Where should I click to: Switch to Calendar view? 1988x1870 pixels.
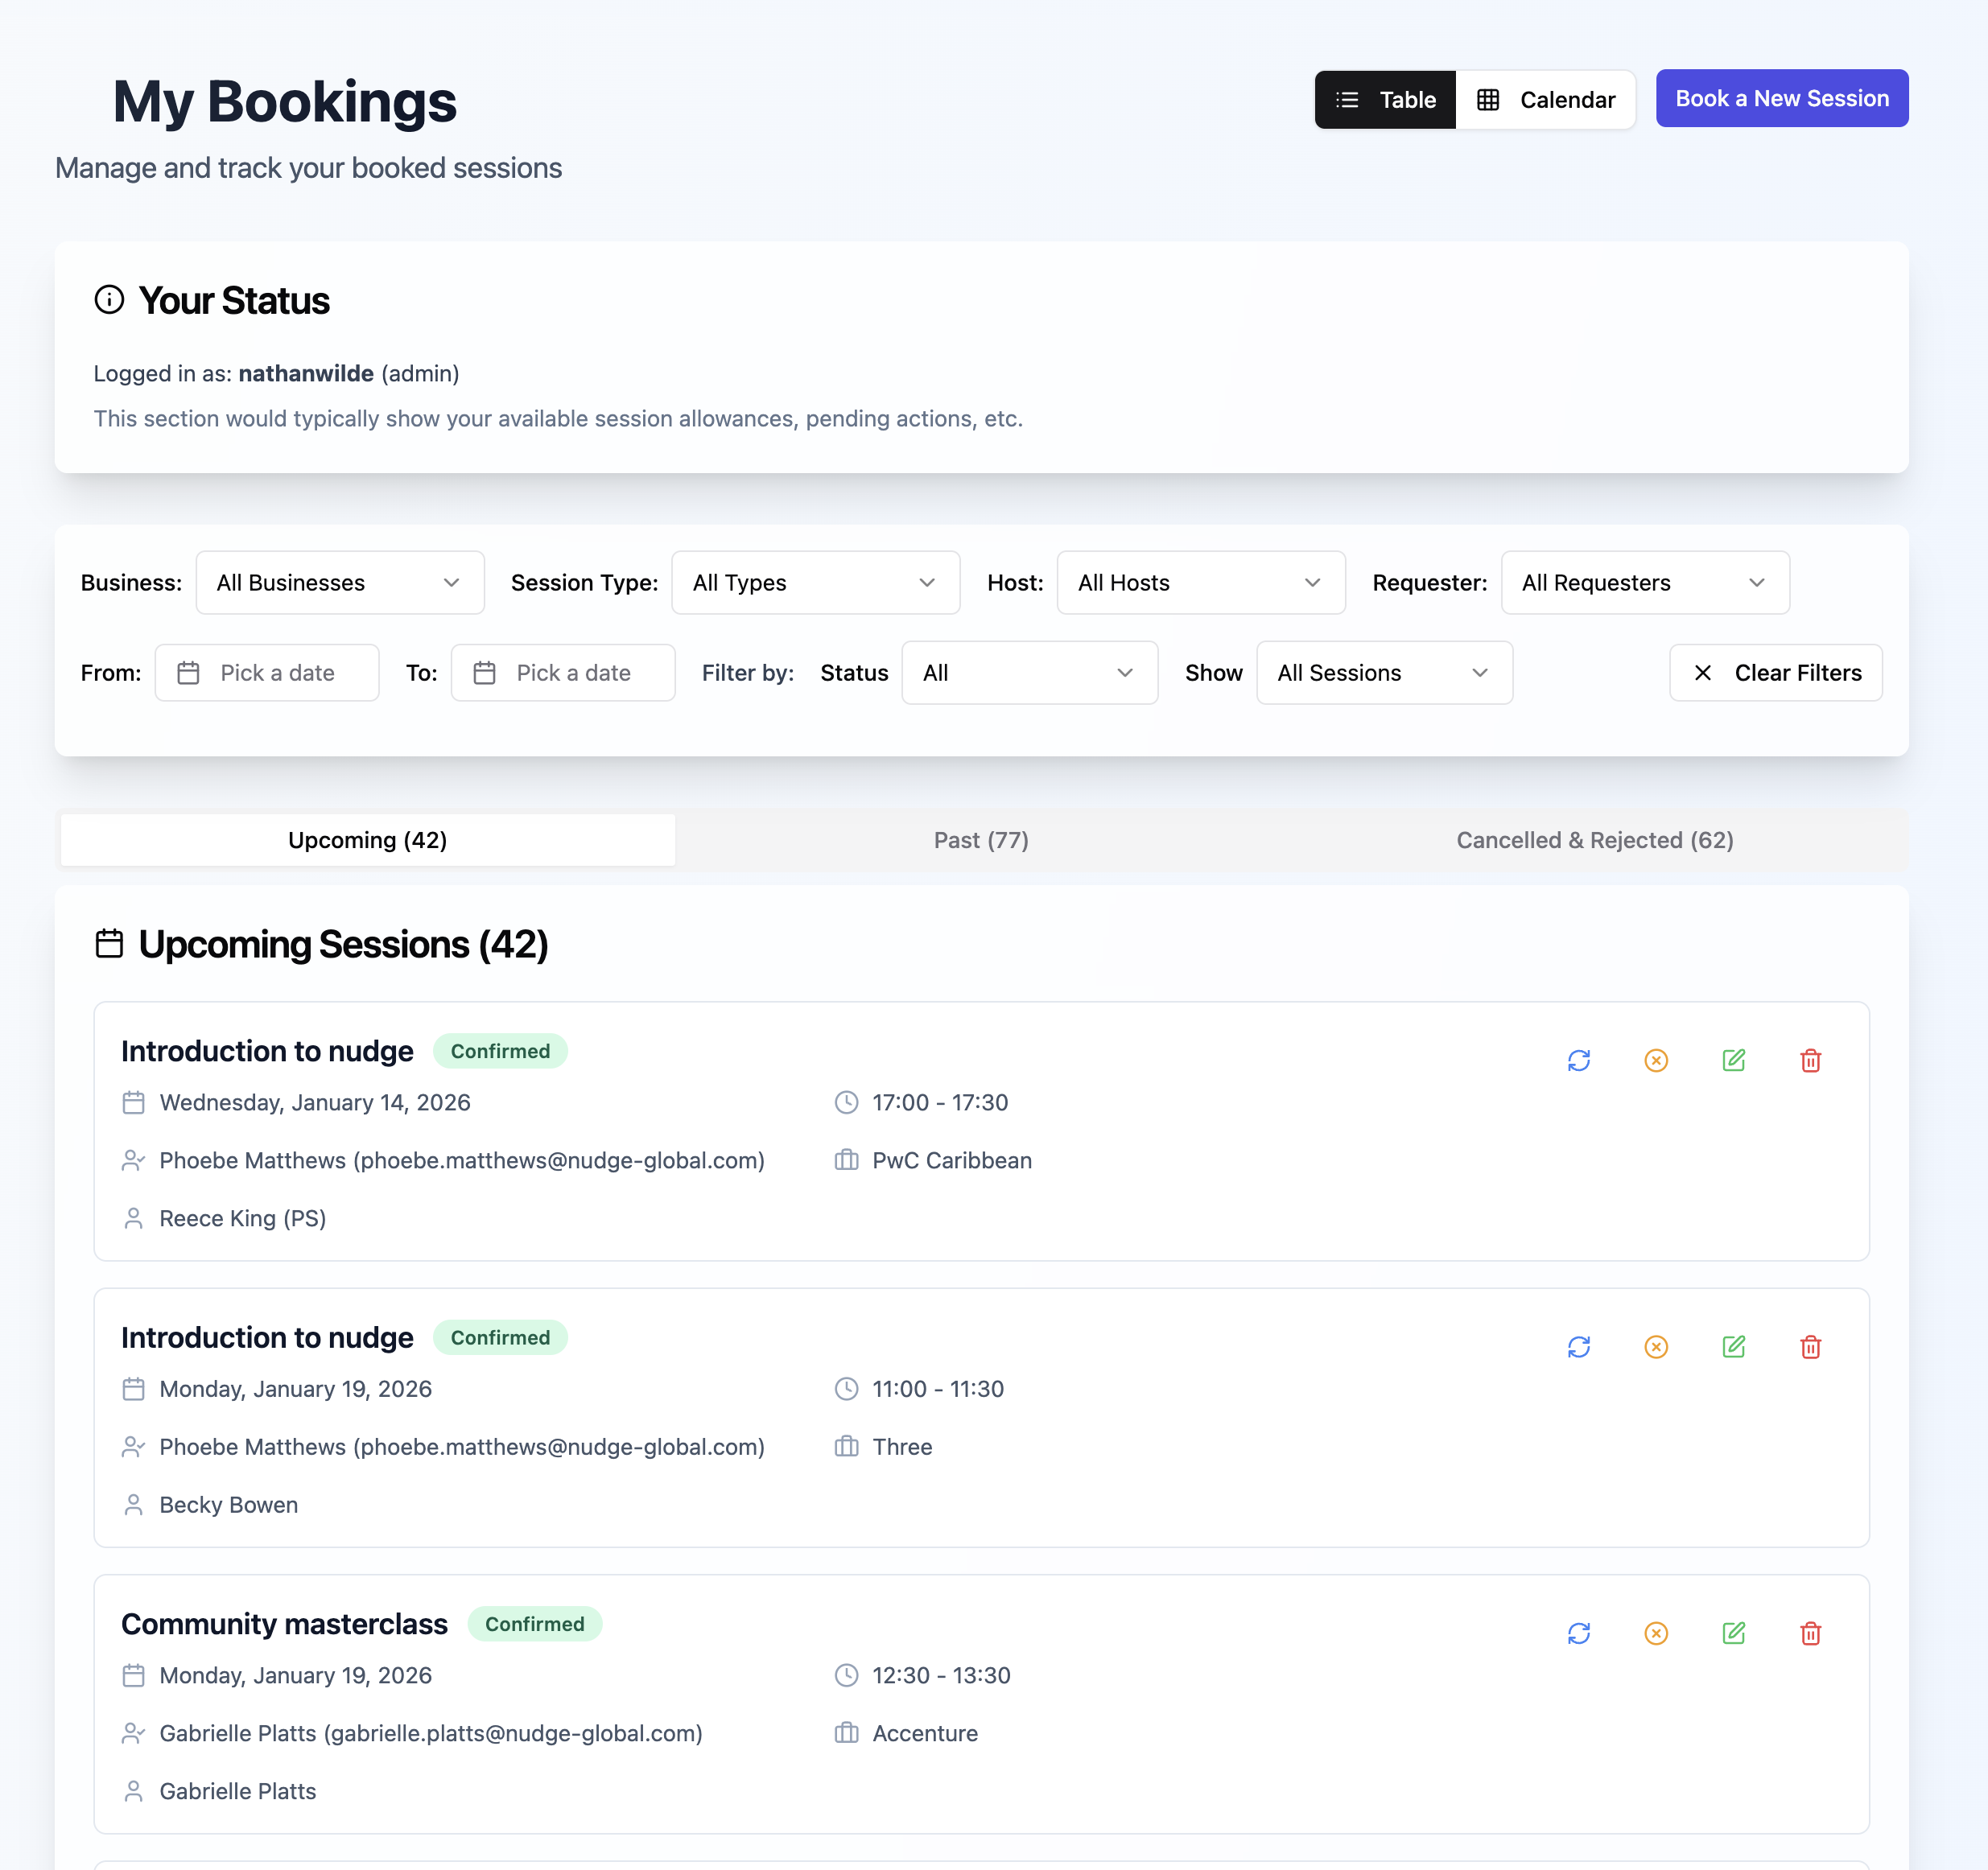click(x=1545, y=100)
